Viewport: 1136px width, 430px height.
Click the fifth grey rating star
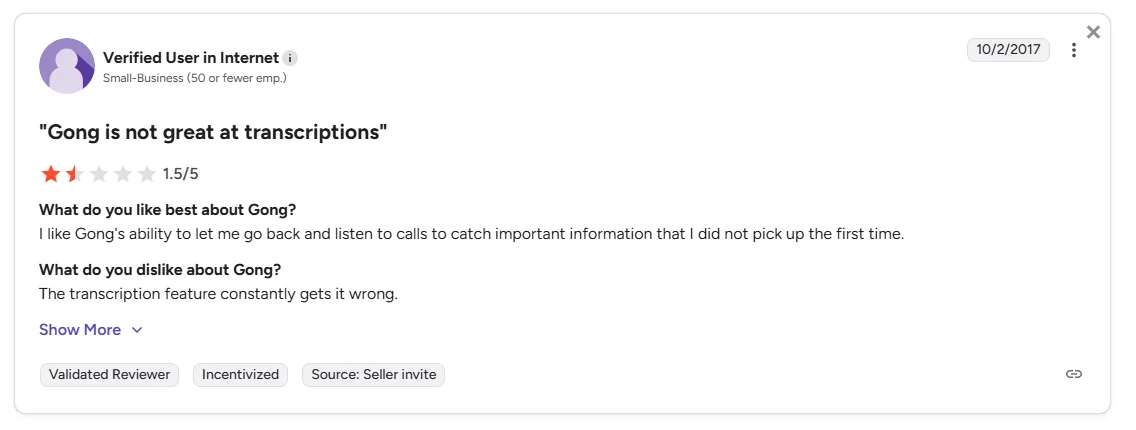[x=146, y=174]
